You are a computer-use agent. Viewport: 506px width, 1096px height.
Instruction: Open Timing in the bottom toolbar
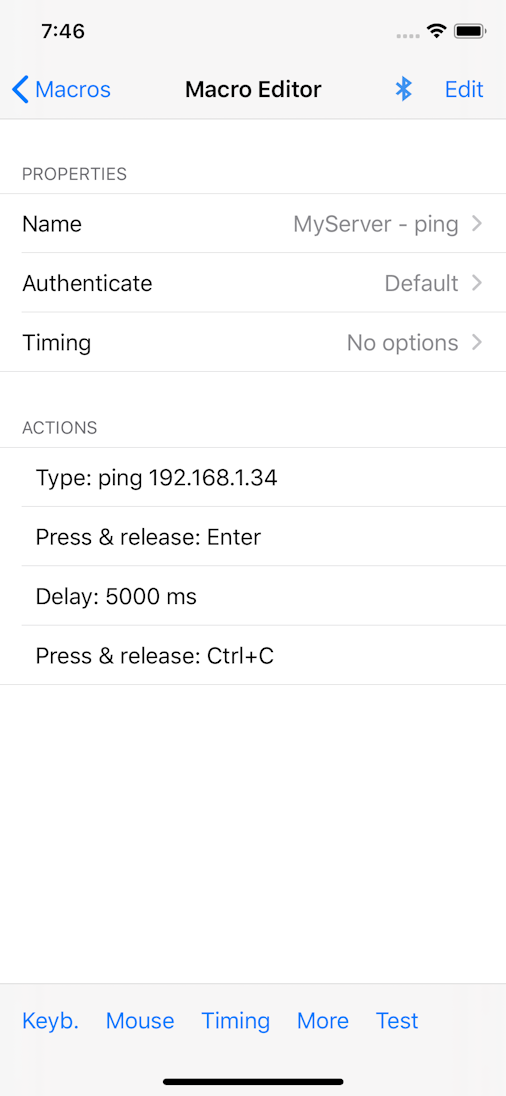[x=236, y=1021]
